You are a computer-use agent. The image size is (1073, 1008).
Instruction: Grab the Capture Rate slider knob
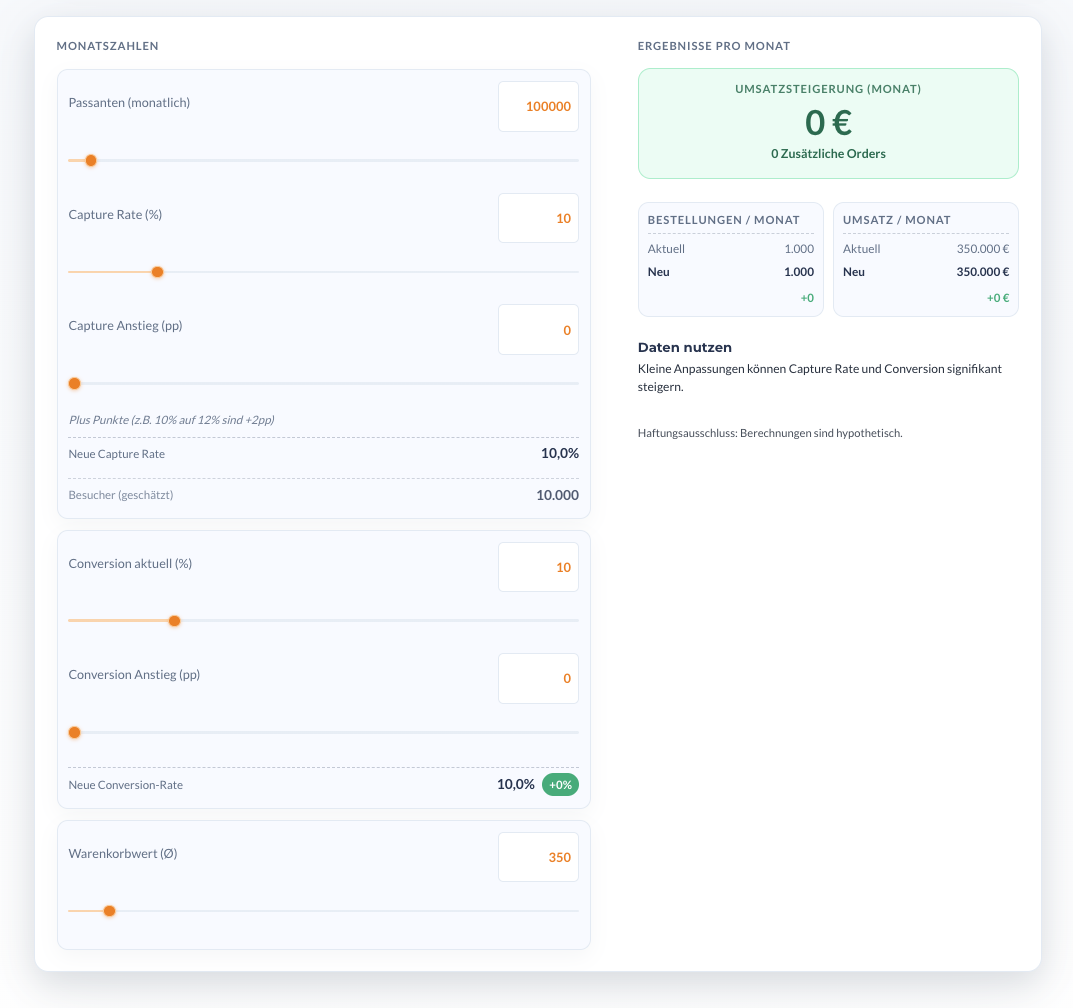tap(157, 272)
